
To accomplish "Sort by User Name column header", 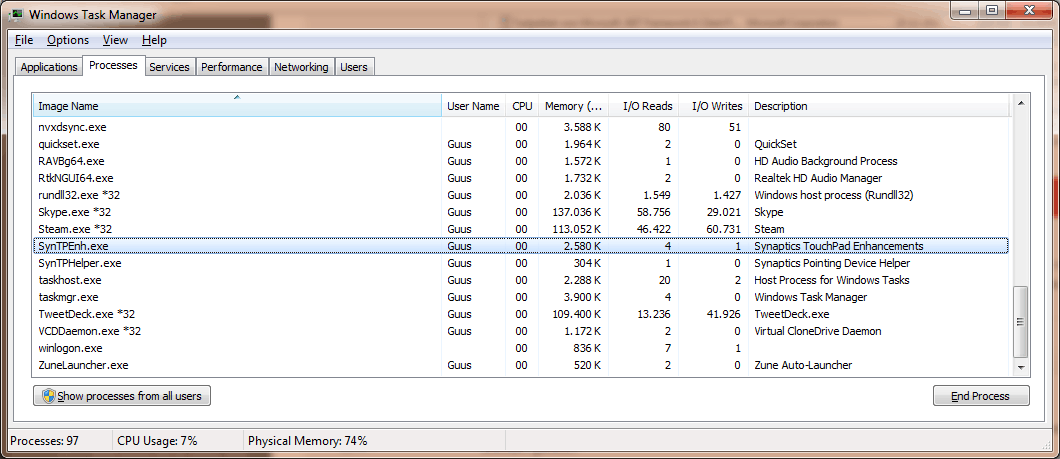I will click(473, 106).
